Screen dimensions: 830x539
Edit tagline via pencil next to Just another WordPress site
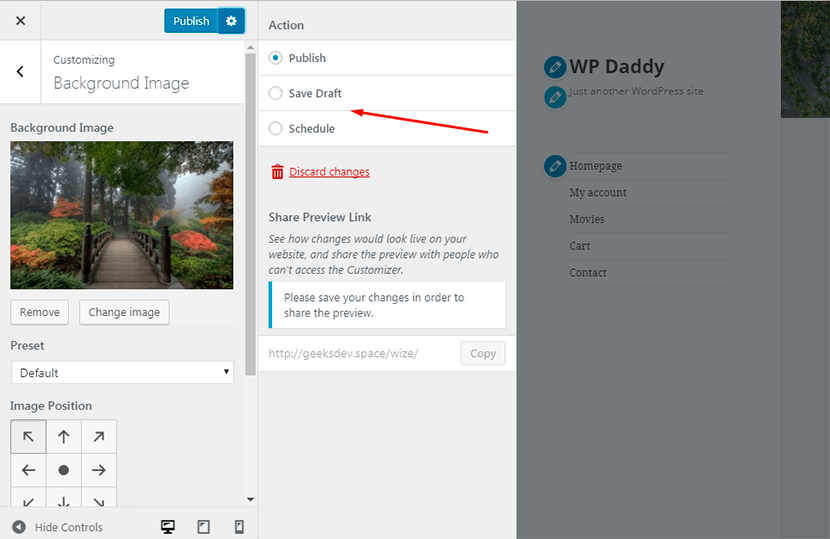point(555,97)
